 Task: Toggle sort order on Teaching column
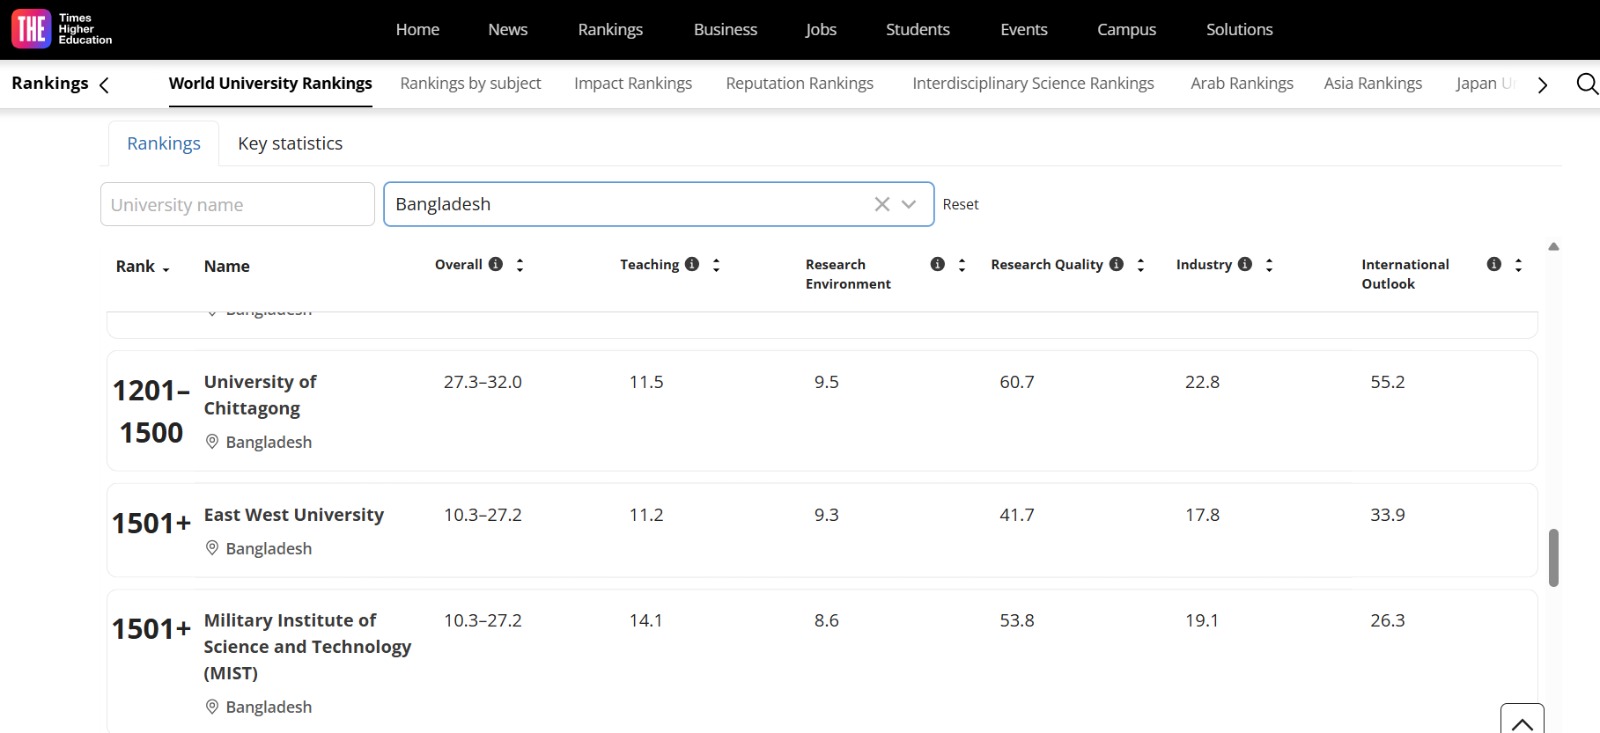click(x=716, y=265)
